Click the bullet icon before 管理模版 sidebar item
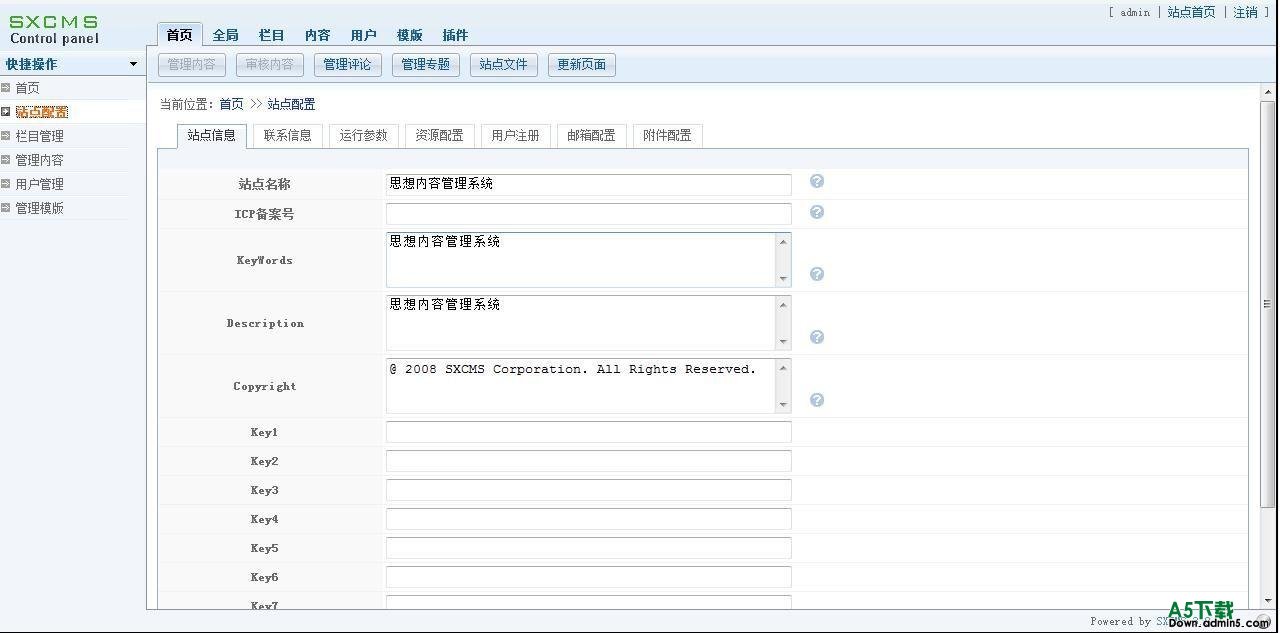1280x633 pixels. coord(5,208)
